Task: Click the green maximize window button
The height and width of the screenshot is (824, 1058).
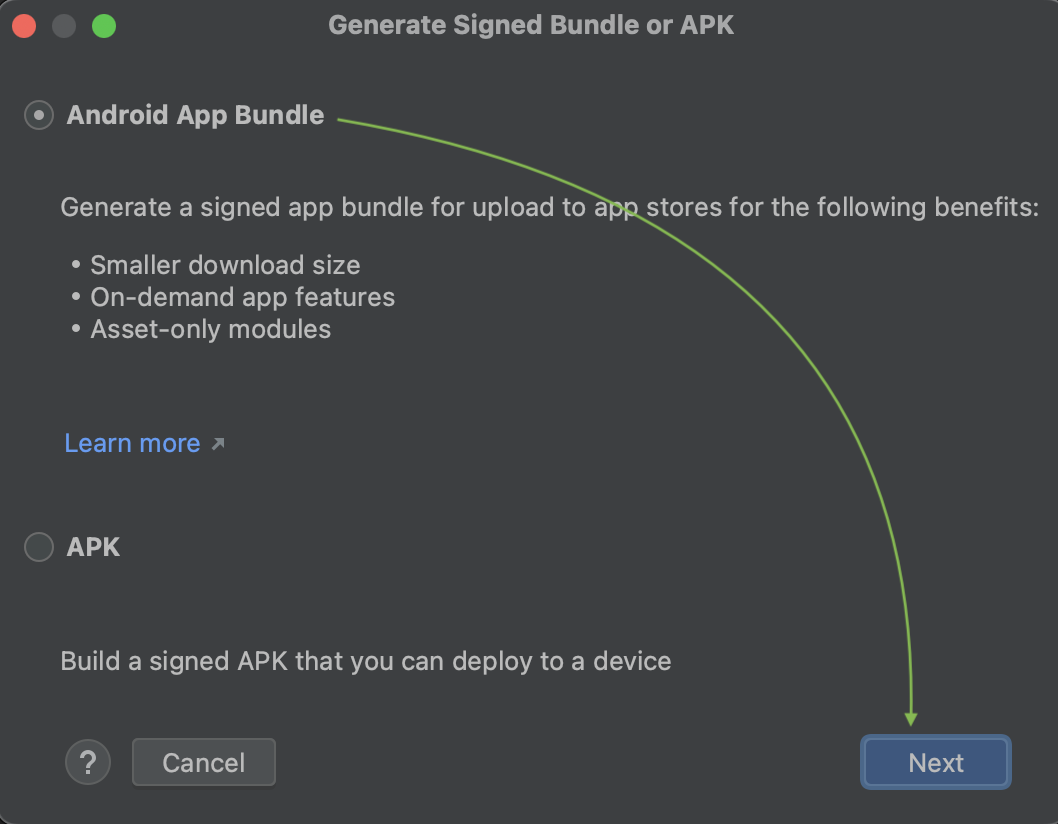Action: (104, 26)
